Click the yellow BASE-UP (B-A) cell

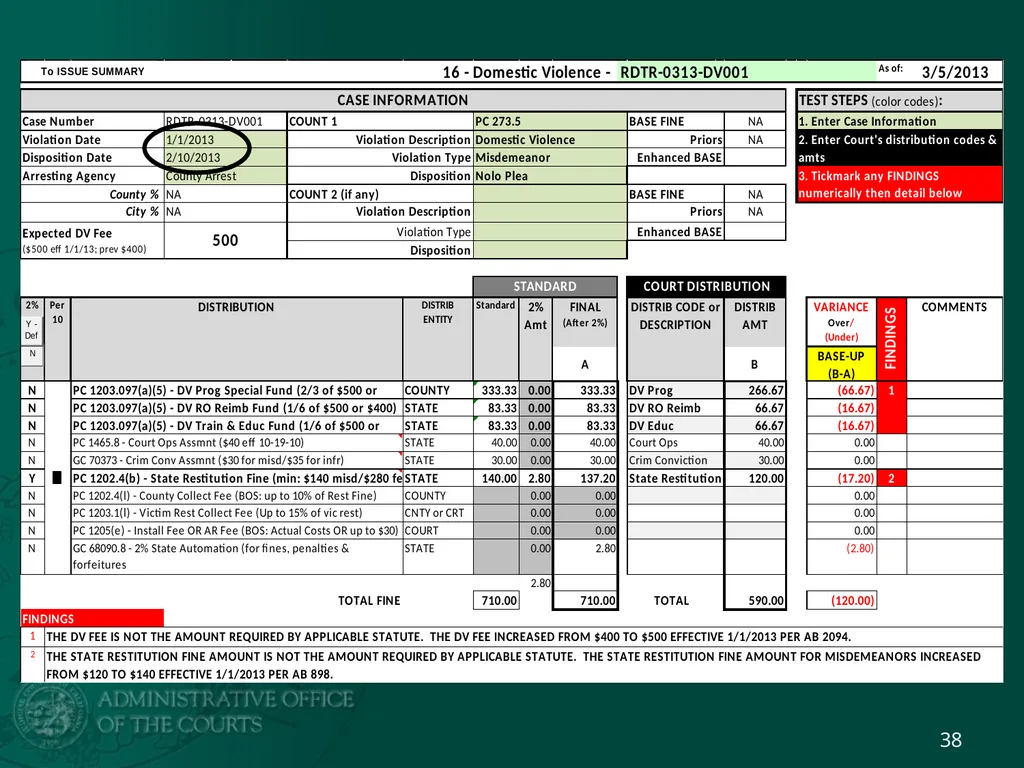point(840,364)
